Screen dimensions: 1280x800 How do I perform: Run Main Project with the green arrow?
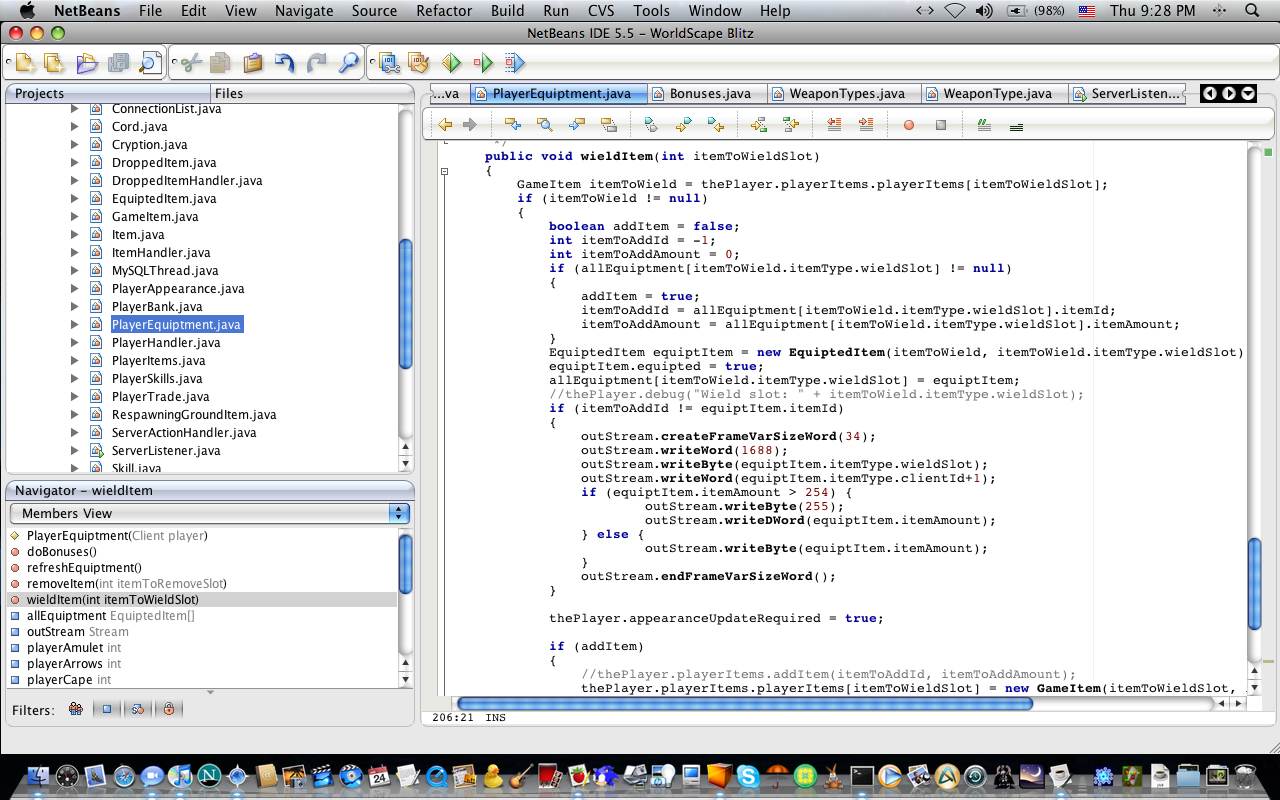(x=452, y=63)
